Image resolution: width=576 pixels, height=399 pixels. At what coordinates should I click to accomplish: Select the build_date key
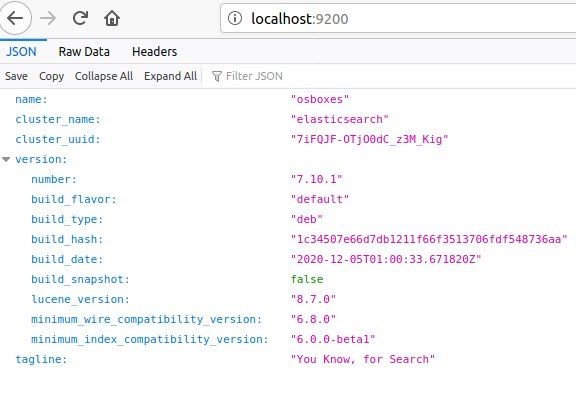point(67,259)
